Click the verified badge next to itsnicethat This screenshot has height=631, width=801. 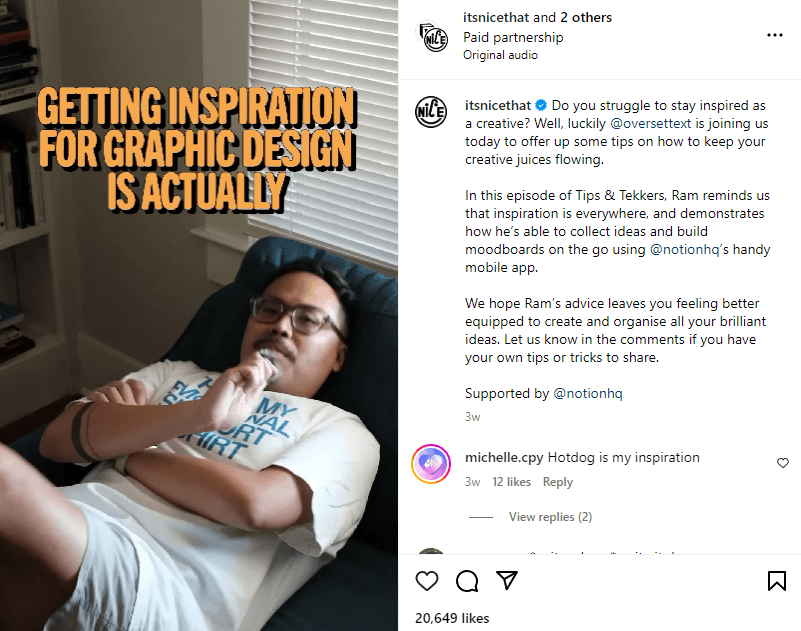click(541, 105)
